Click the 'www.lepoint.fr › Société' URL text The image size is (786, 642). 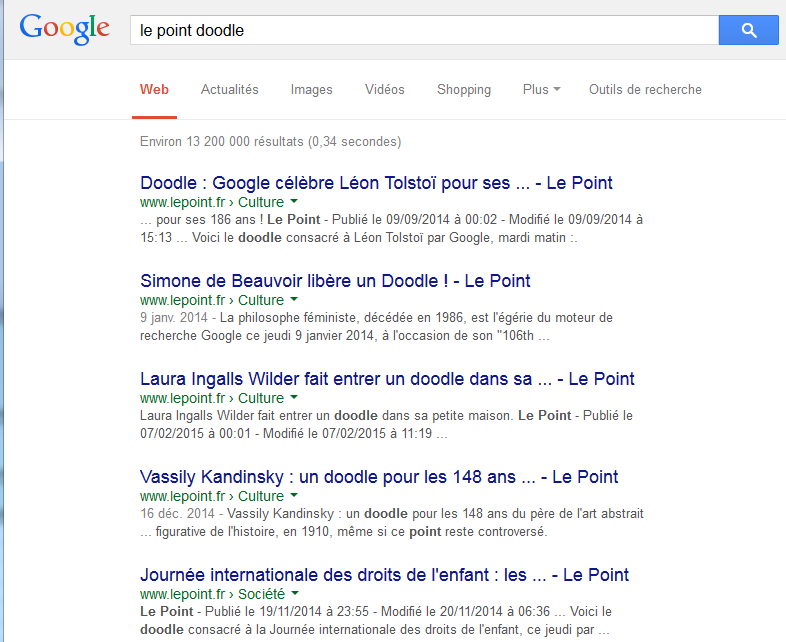click(213, 594)
